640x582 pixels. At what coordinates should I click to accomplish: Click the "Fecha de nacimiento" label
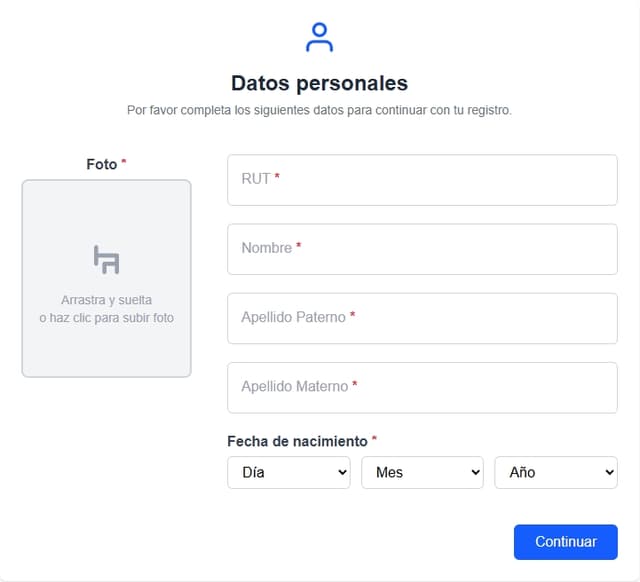pos(297,441)
